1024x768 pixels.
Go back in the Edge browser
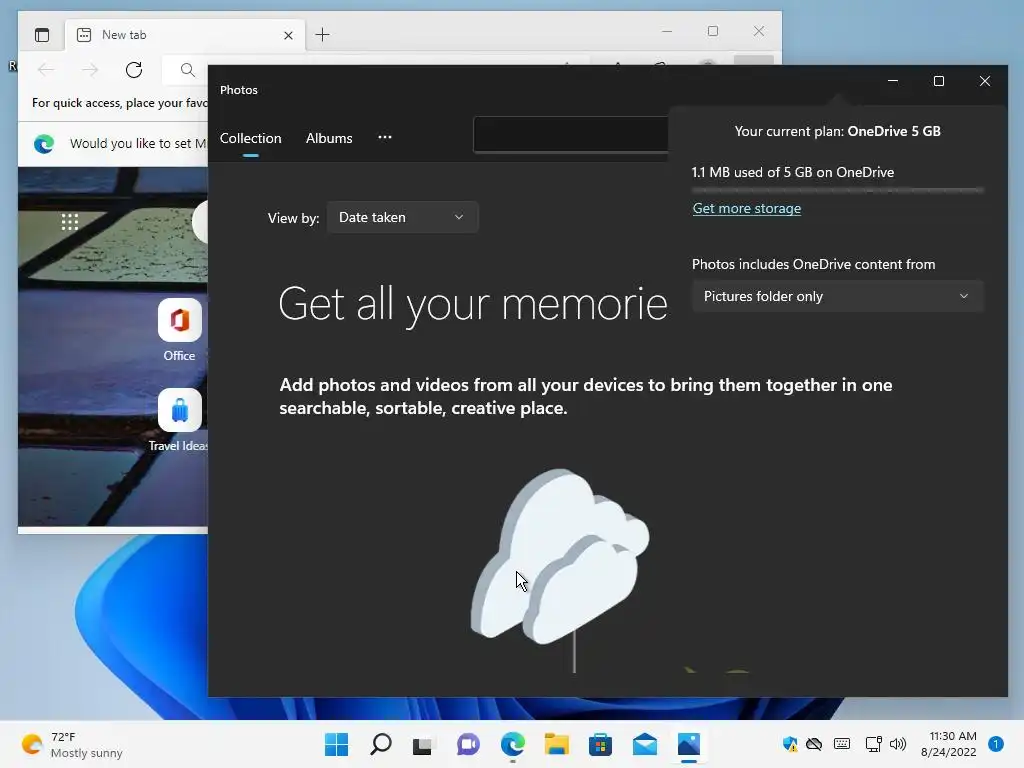(46, 70)
